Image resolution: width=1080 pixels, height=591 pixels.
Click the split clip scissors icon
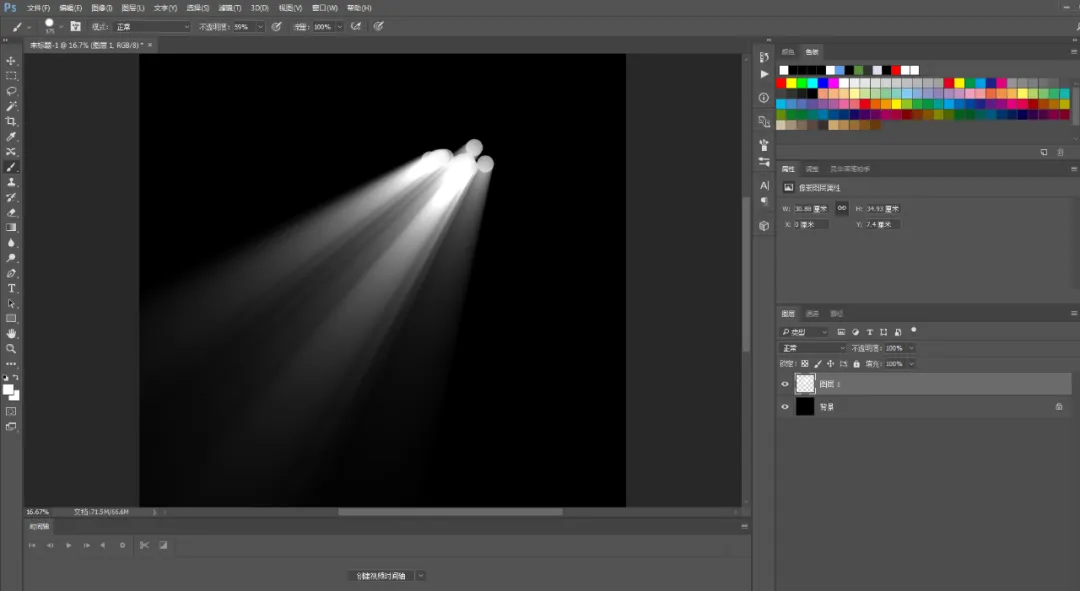click(144, 545)
